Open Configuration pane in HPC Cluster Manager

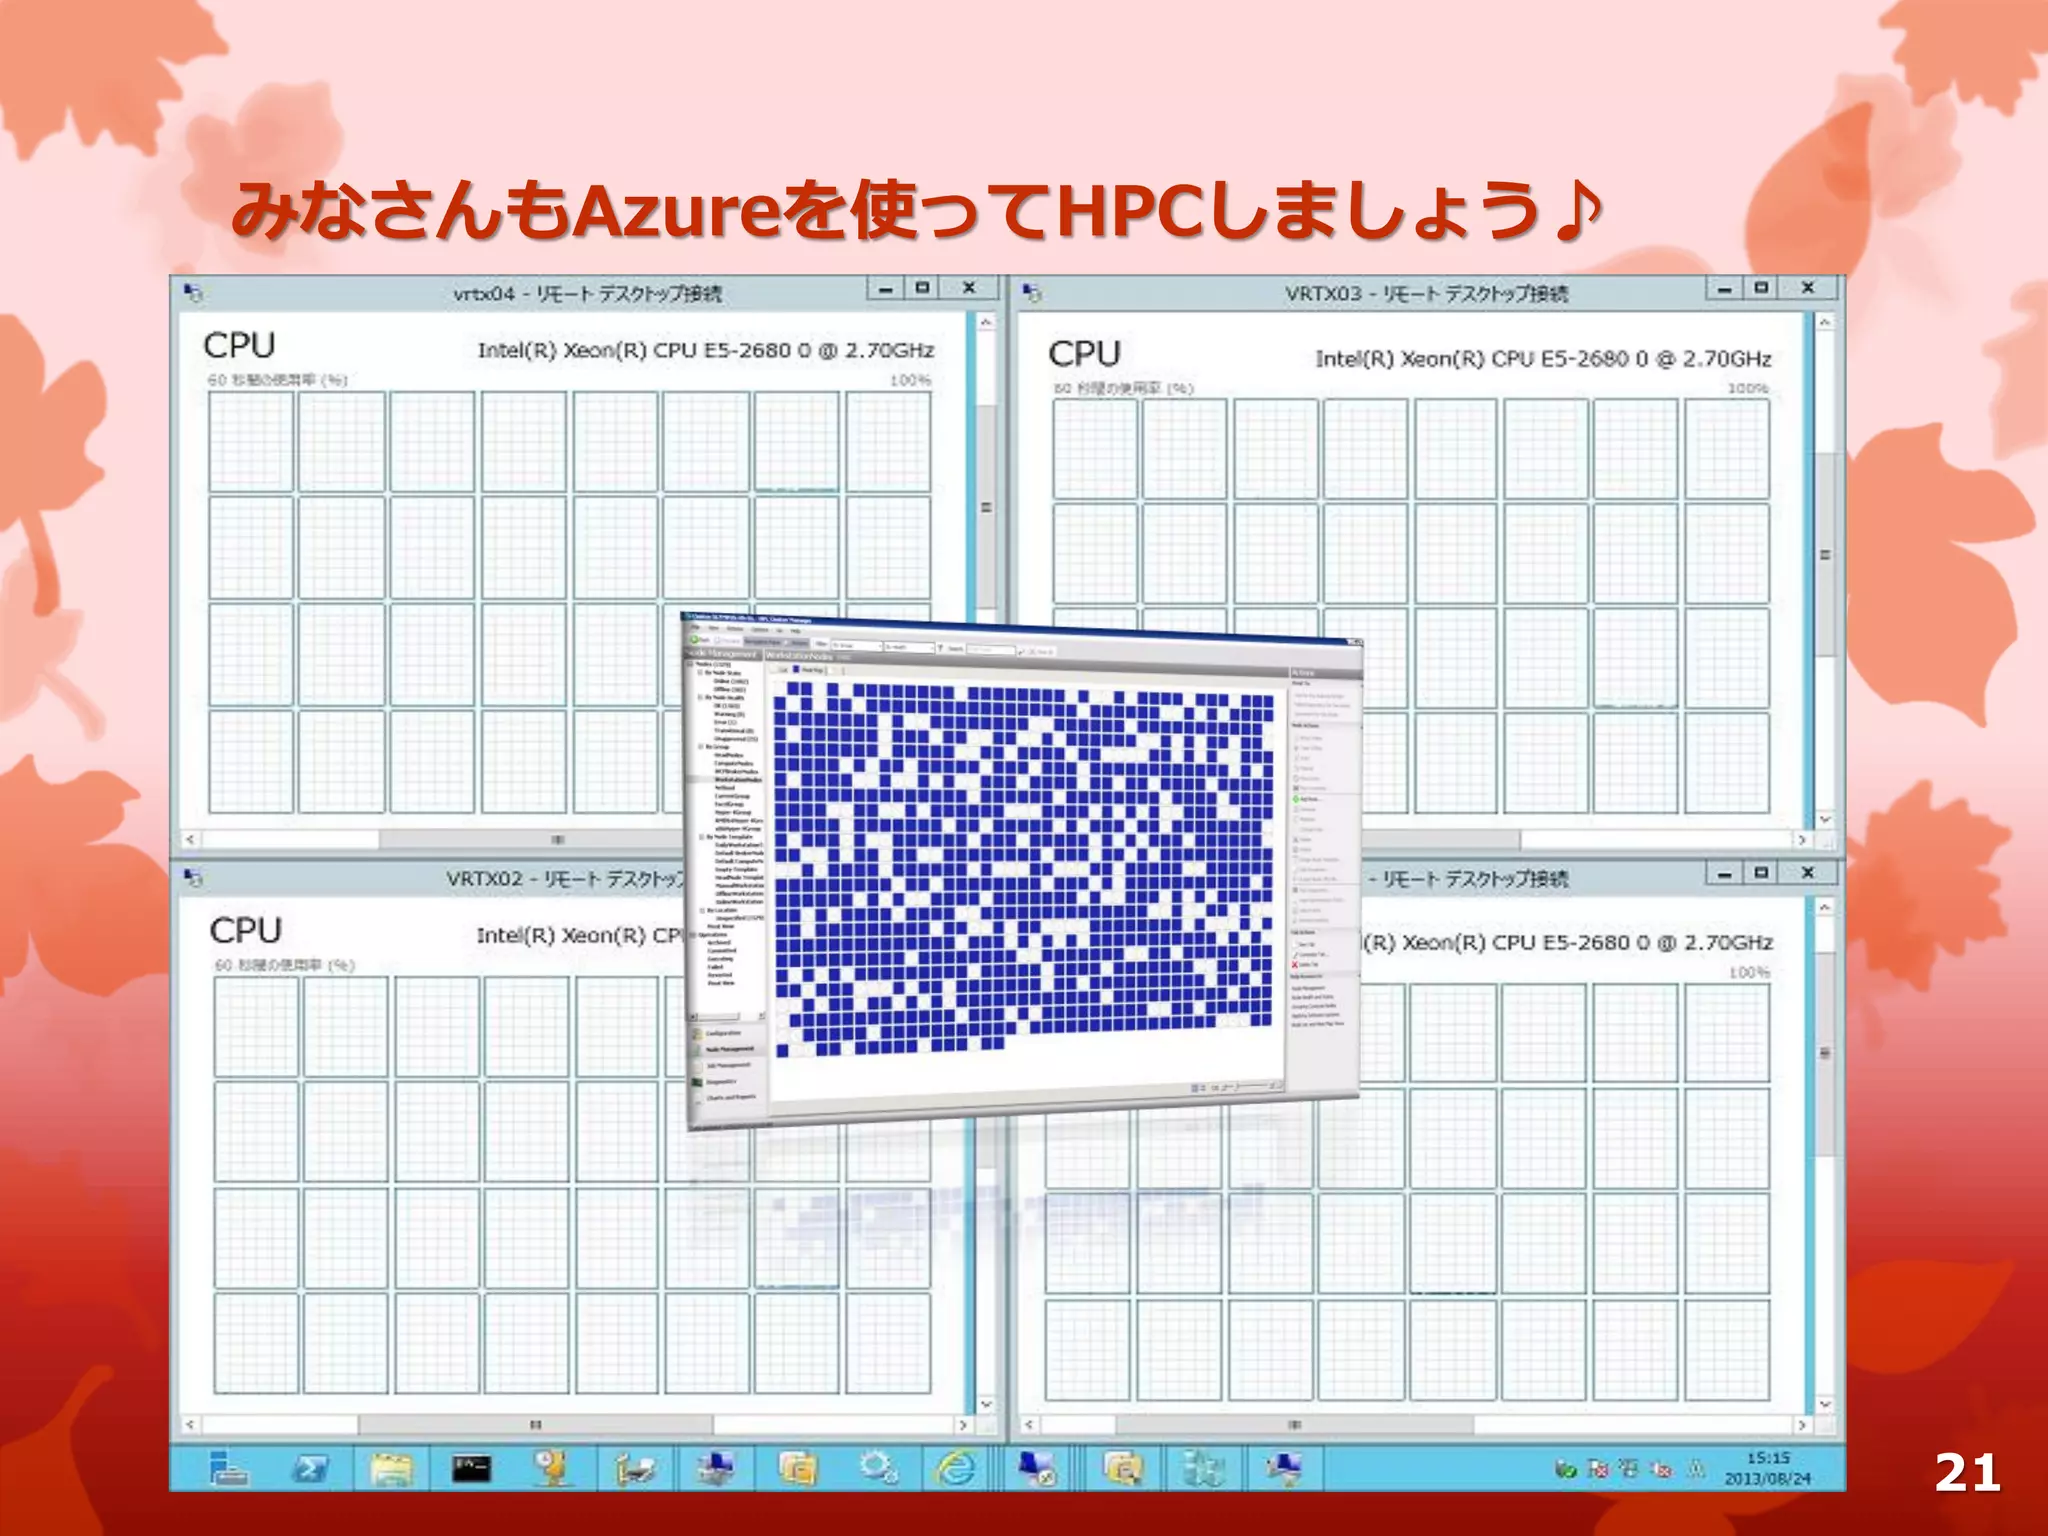pos(722,1033)
